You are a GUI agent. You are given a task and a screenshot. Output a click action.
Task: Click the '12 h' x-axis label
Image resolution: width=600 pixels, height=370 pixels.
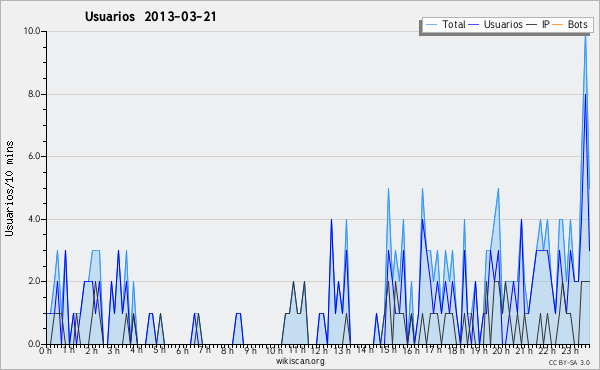coord(318,351)
